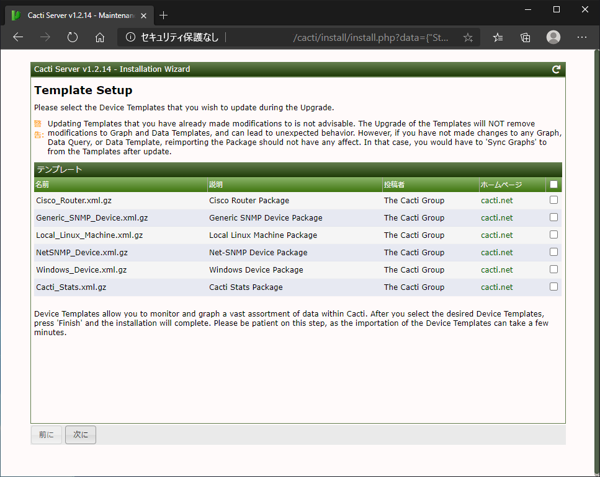The image size is (600, 477).
Task: Refresh the Installation Wizard with the header icon
Action: 556,69
